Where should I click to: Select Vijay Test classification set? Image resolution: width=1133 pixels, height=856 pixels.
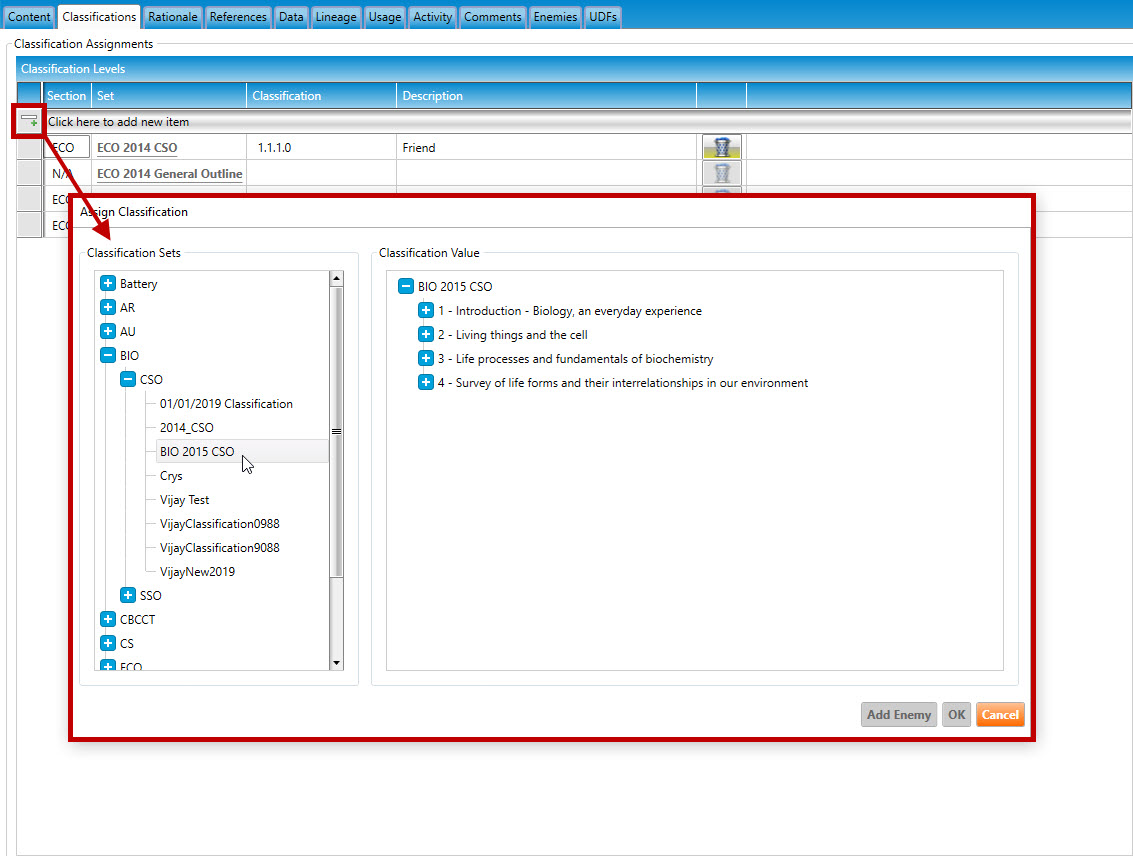(185, 500)
